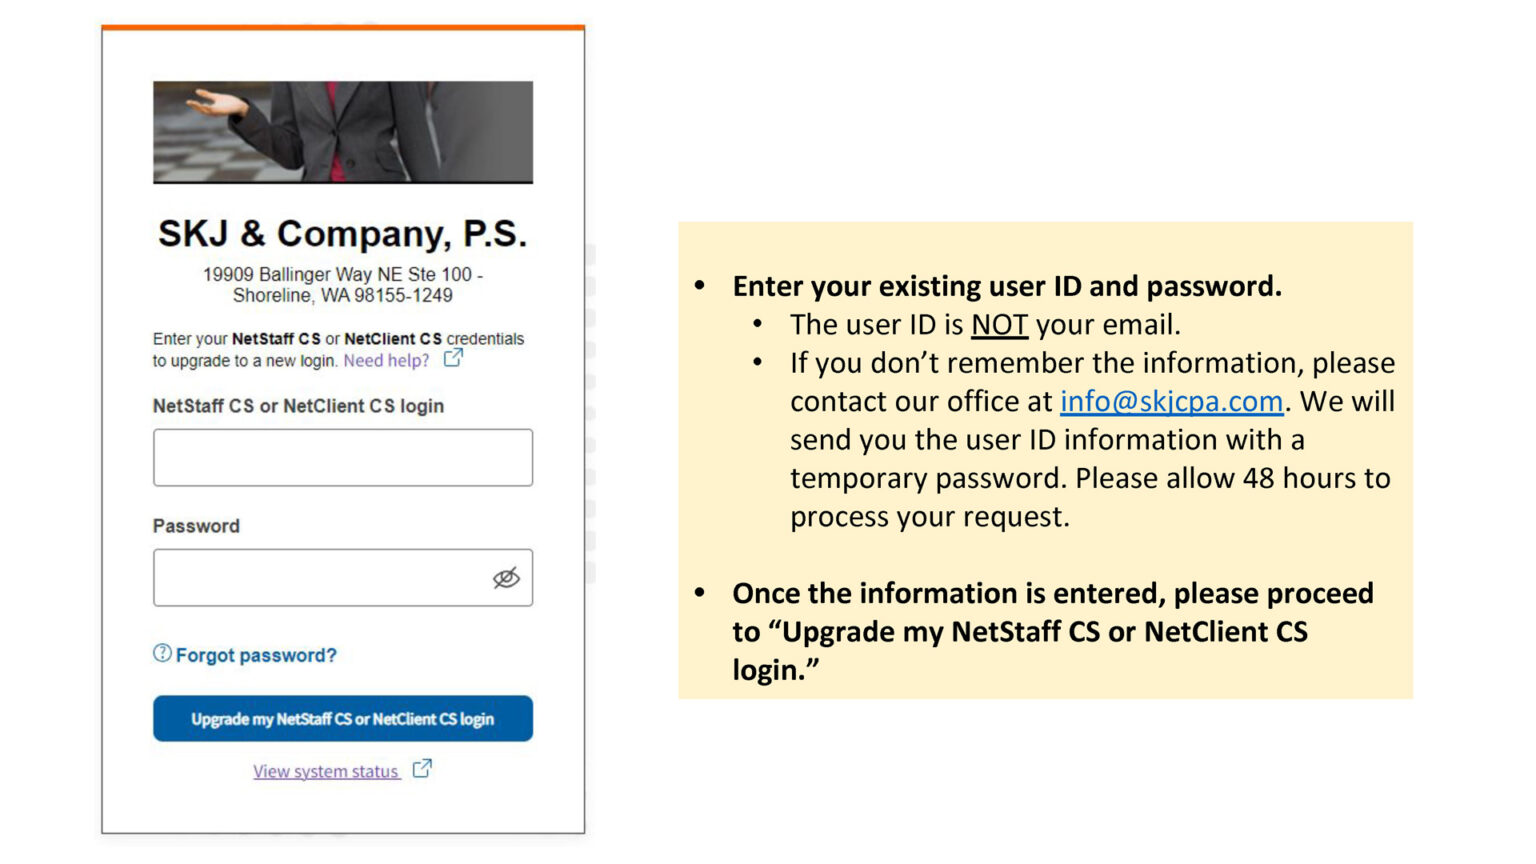The height and width of the screenshot is (864, 1536).
Task: Click the external-link icon after View system status
Action: [422, 768]
